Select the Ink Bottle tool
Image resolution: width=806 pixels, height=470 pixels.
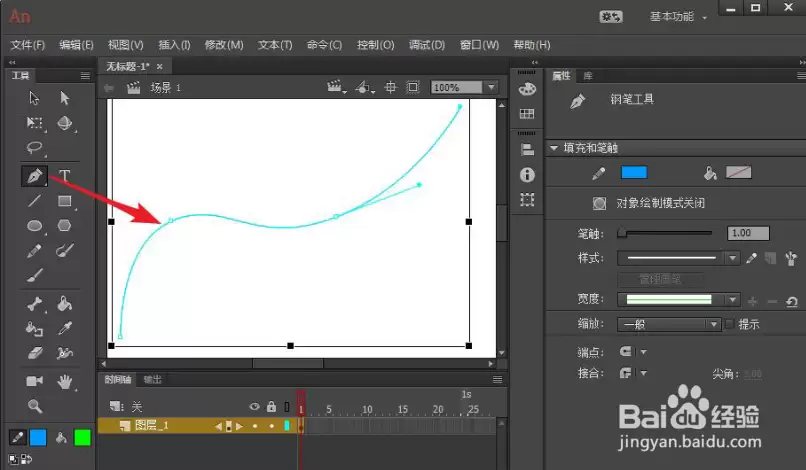pos(34,329)
